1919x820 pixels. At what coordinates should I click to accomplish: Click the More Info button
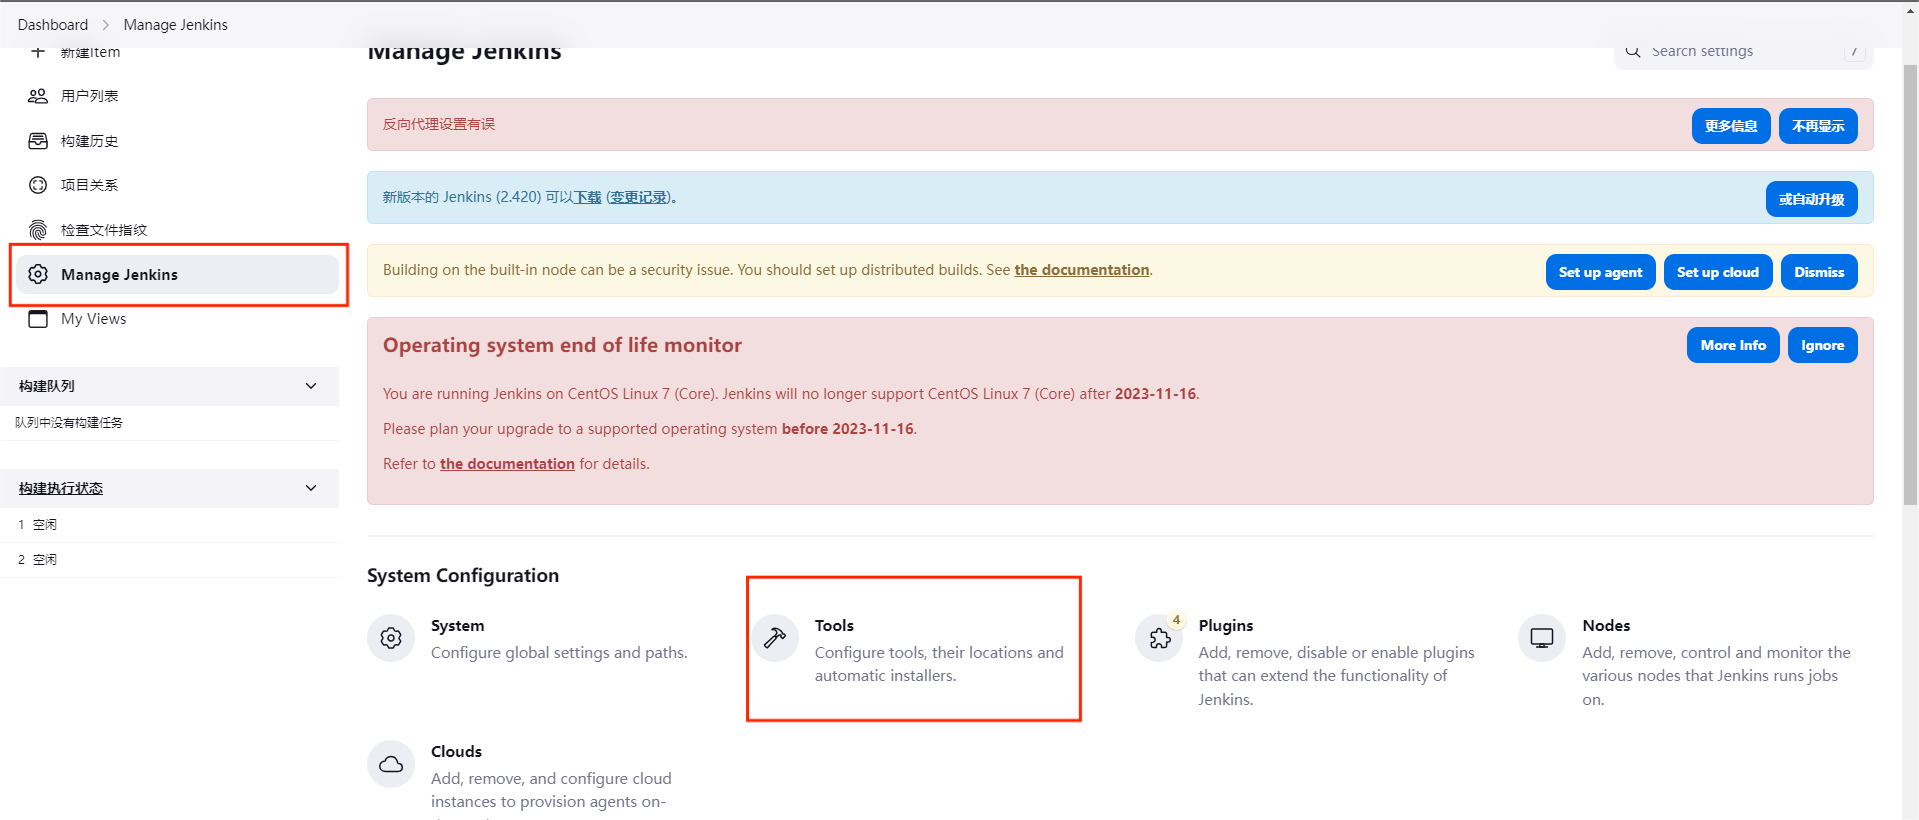click(1733, 345)
